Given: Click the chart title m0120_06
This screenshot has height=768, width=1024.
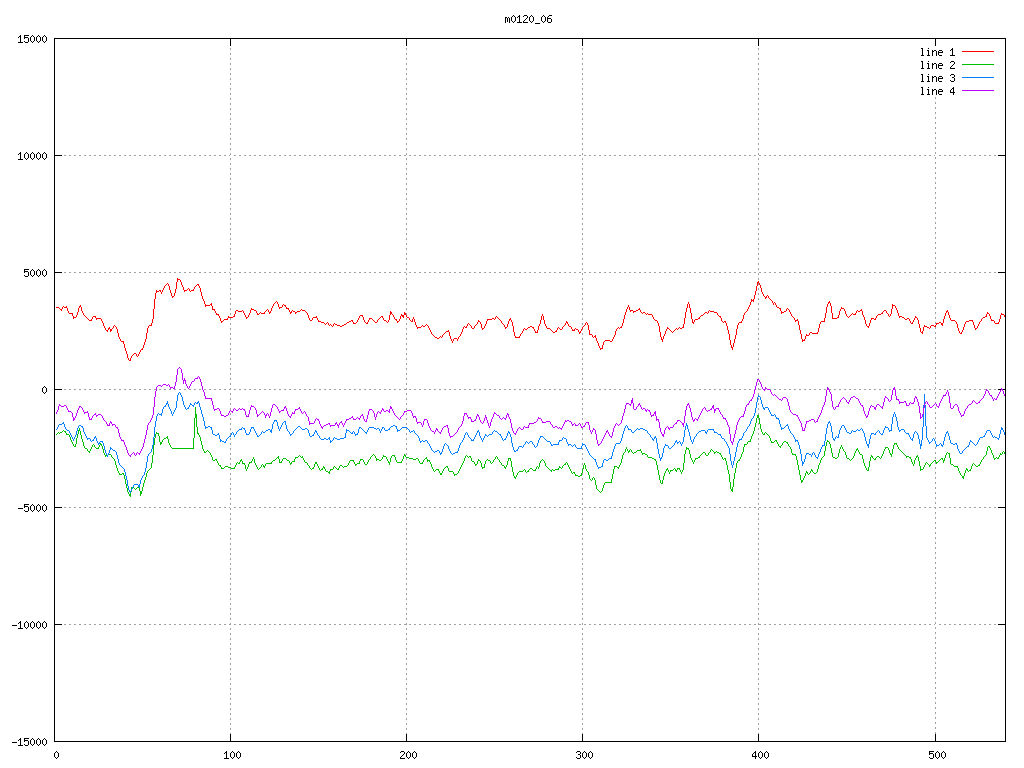Looking at the screenshot, I should click(528, 20).
